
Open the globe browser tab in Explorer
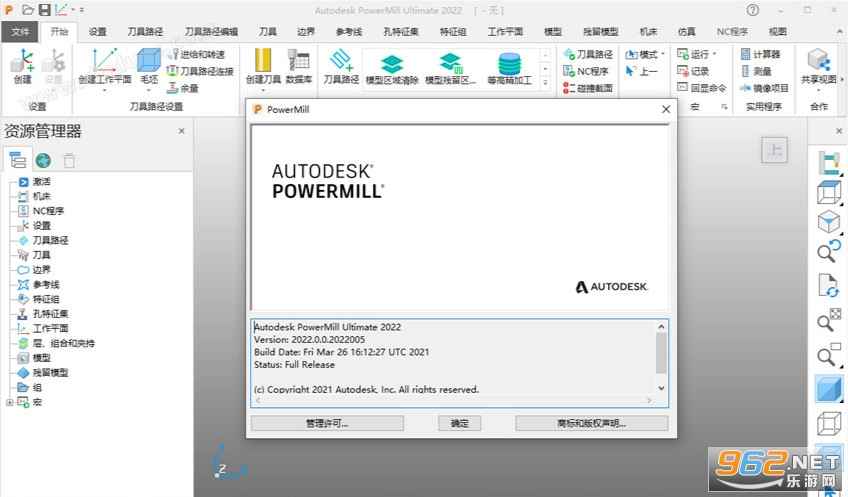coord(43,160)
